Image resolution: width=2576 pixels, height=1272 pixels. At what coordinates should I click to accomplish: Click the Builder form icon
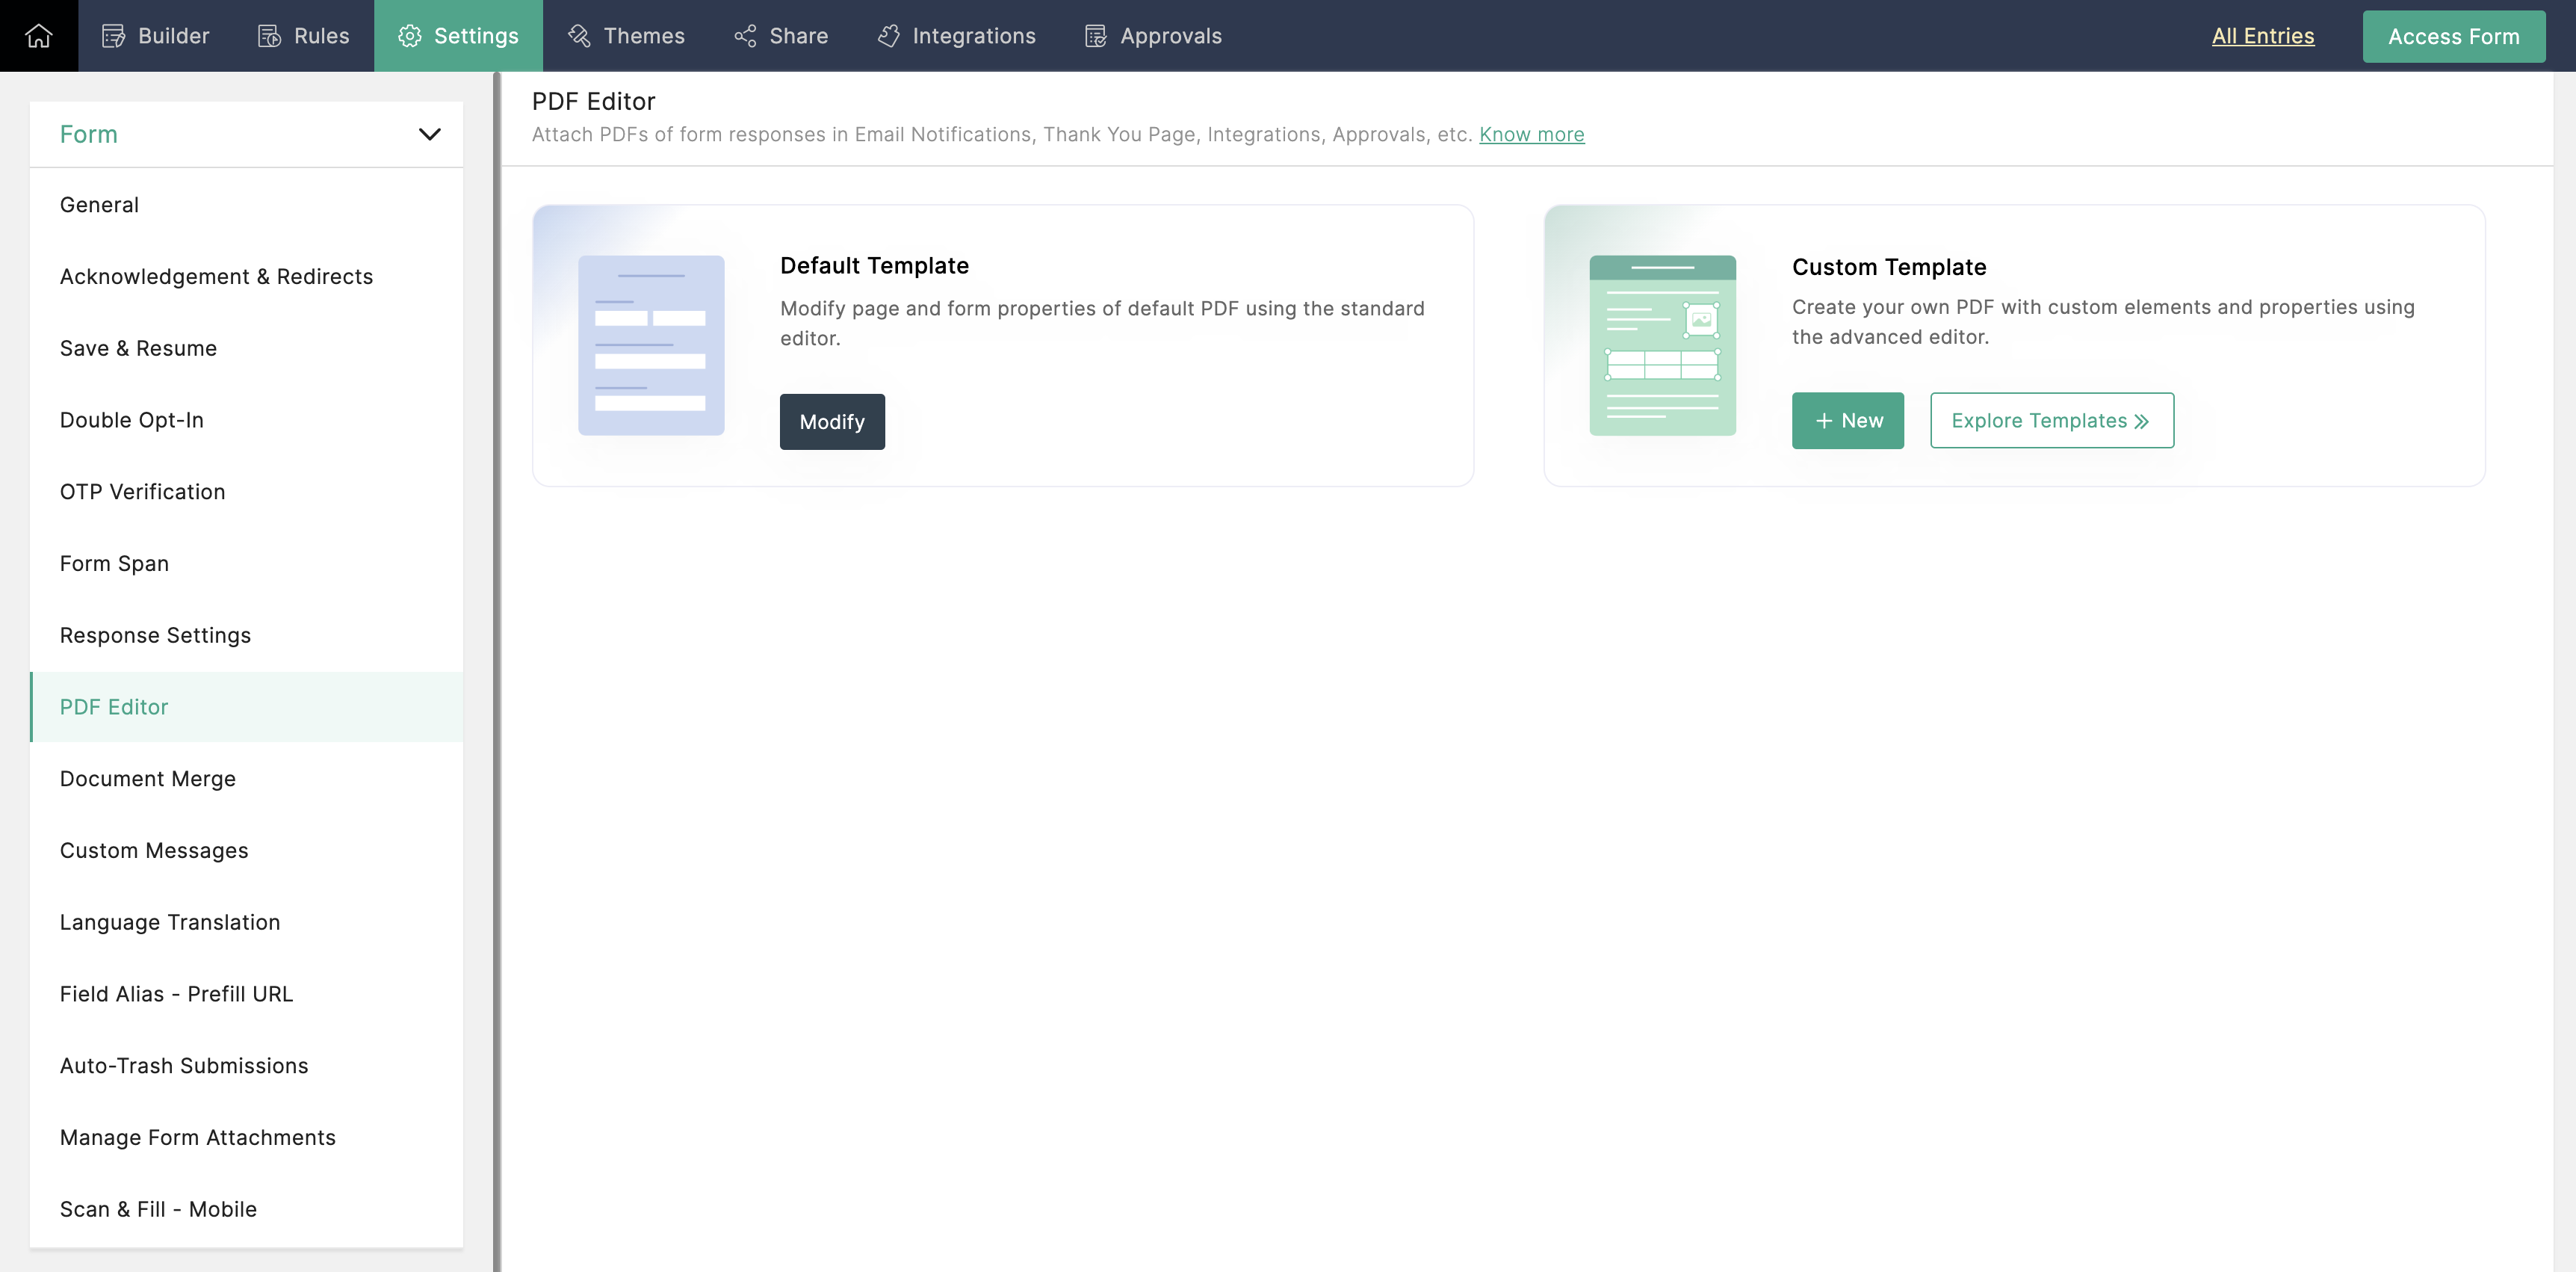[x=113, y=36]
